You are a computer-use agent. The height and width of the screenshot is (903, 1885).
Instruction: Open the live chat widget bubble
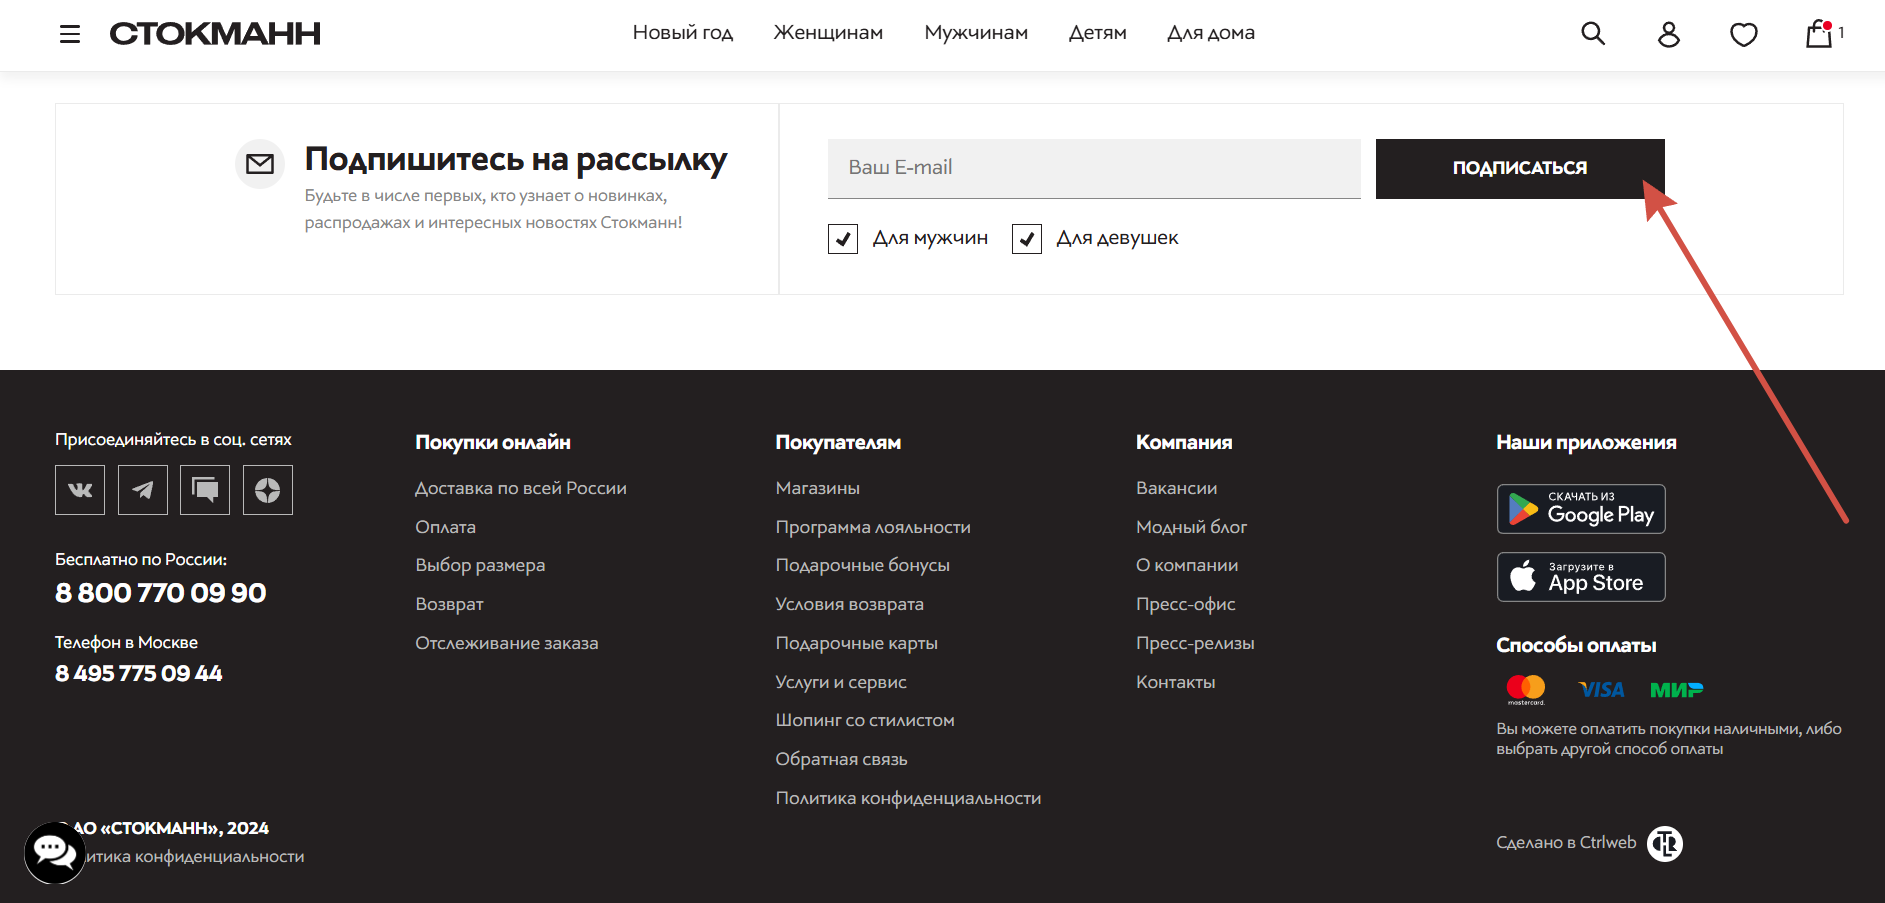click(x=55, y=853)
